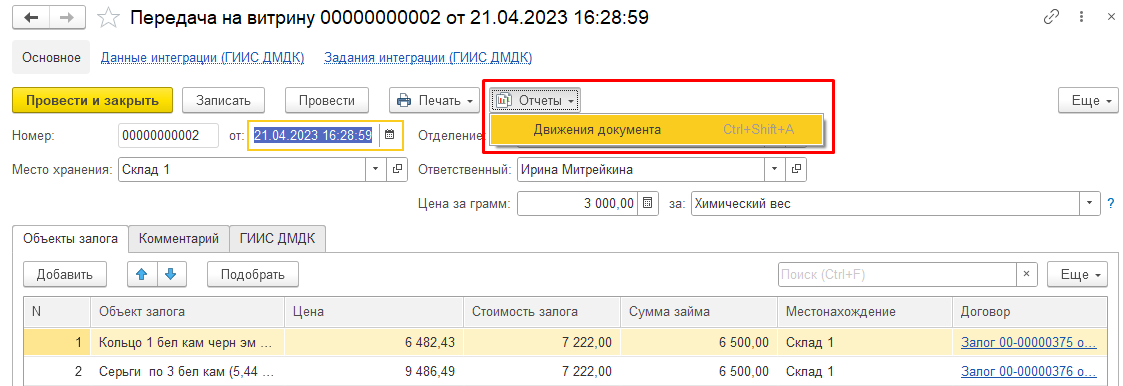Expand the Химический вес dropdown arrow
Image resolution: width=1123 pixels, height=386 pixels.
tap(1090, 203)
